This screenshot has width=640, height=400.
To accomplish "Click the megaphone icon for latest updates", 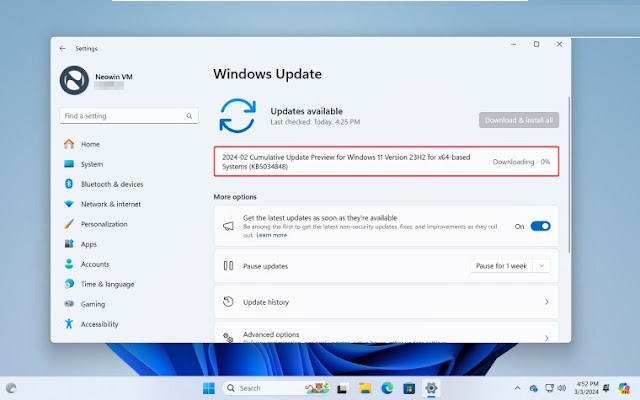I will pyautogui.click(x=228, y=226).
